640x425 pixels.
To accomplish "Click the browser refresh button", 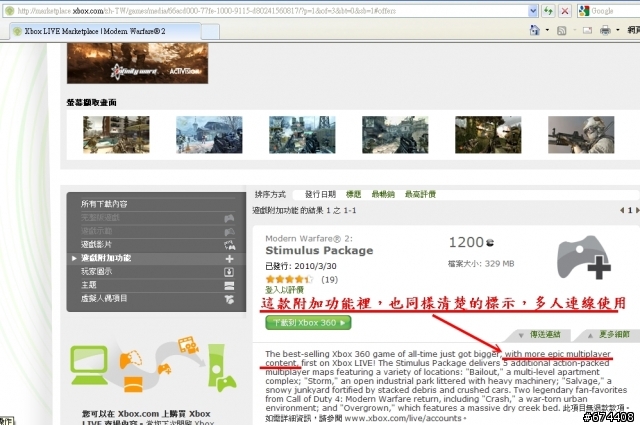I will 548,11.
